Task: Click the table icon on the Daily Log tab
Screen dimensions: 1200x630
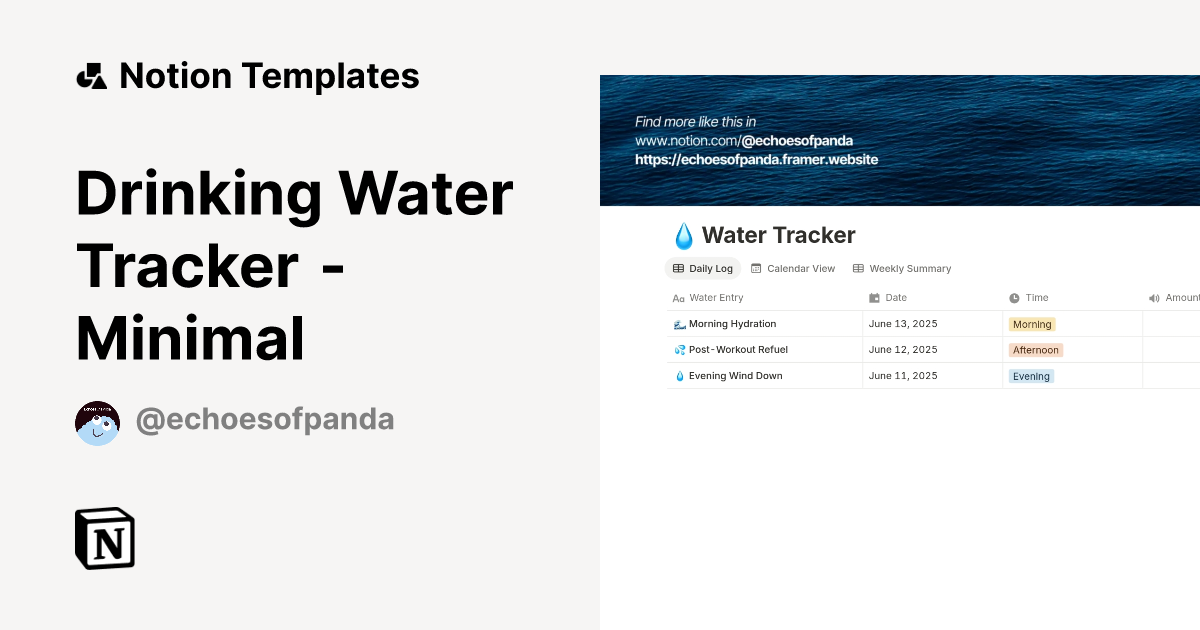Action: (x=679, y=268)
